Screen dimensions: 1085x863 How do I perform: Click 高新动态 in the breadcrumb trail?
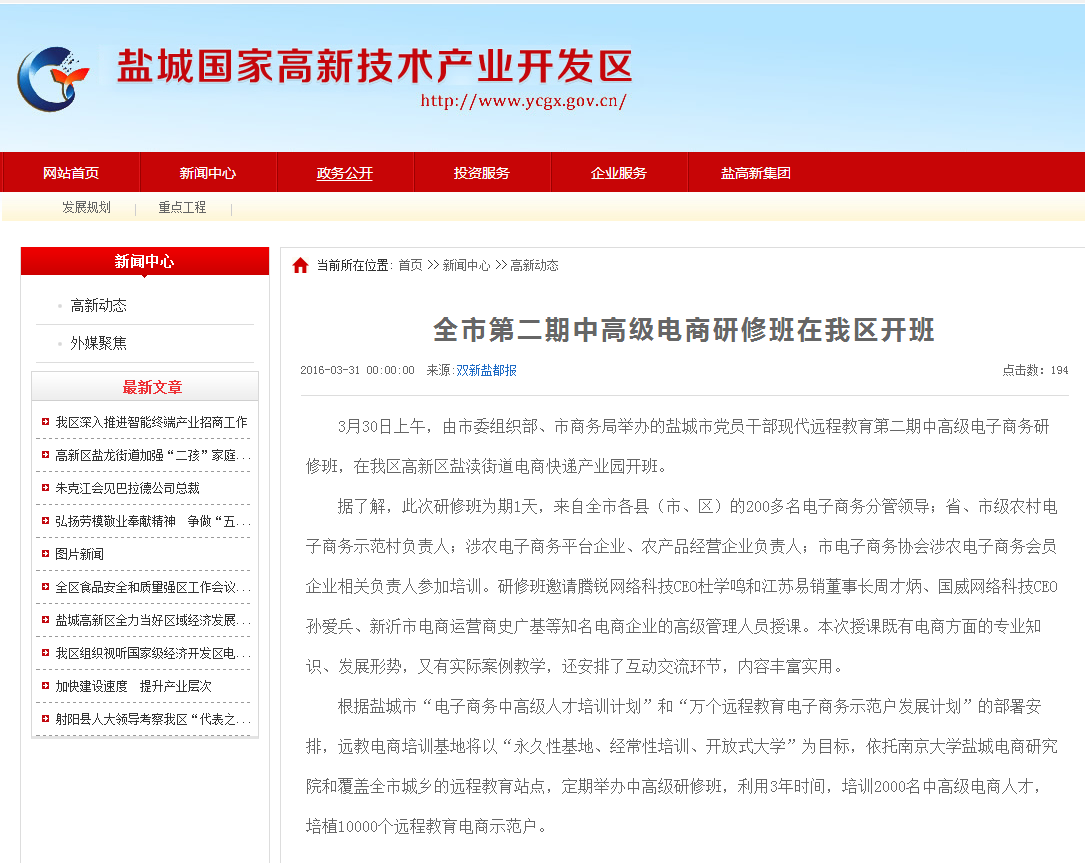534,265
